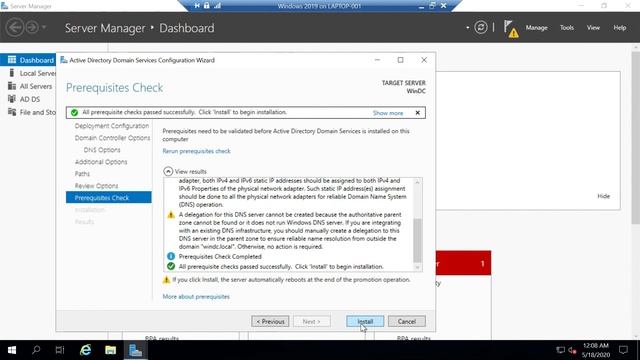
Task: Click the lock icon on VM connection bar
Action: pos(207,6)
